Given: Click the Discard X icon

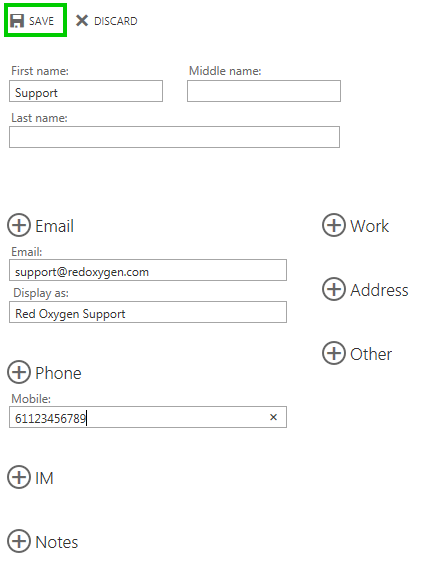Looking at the screenshot, I should tap(82, 21).
